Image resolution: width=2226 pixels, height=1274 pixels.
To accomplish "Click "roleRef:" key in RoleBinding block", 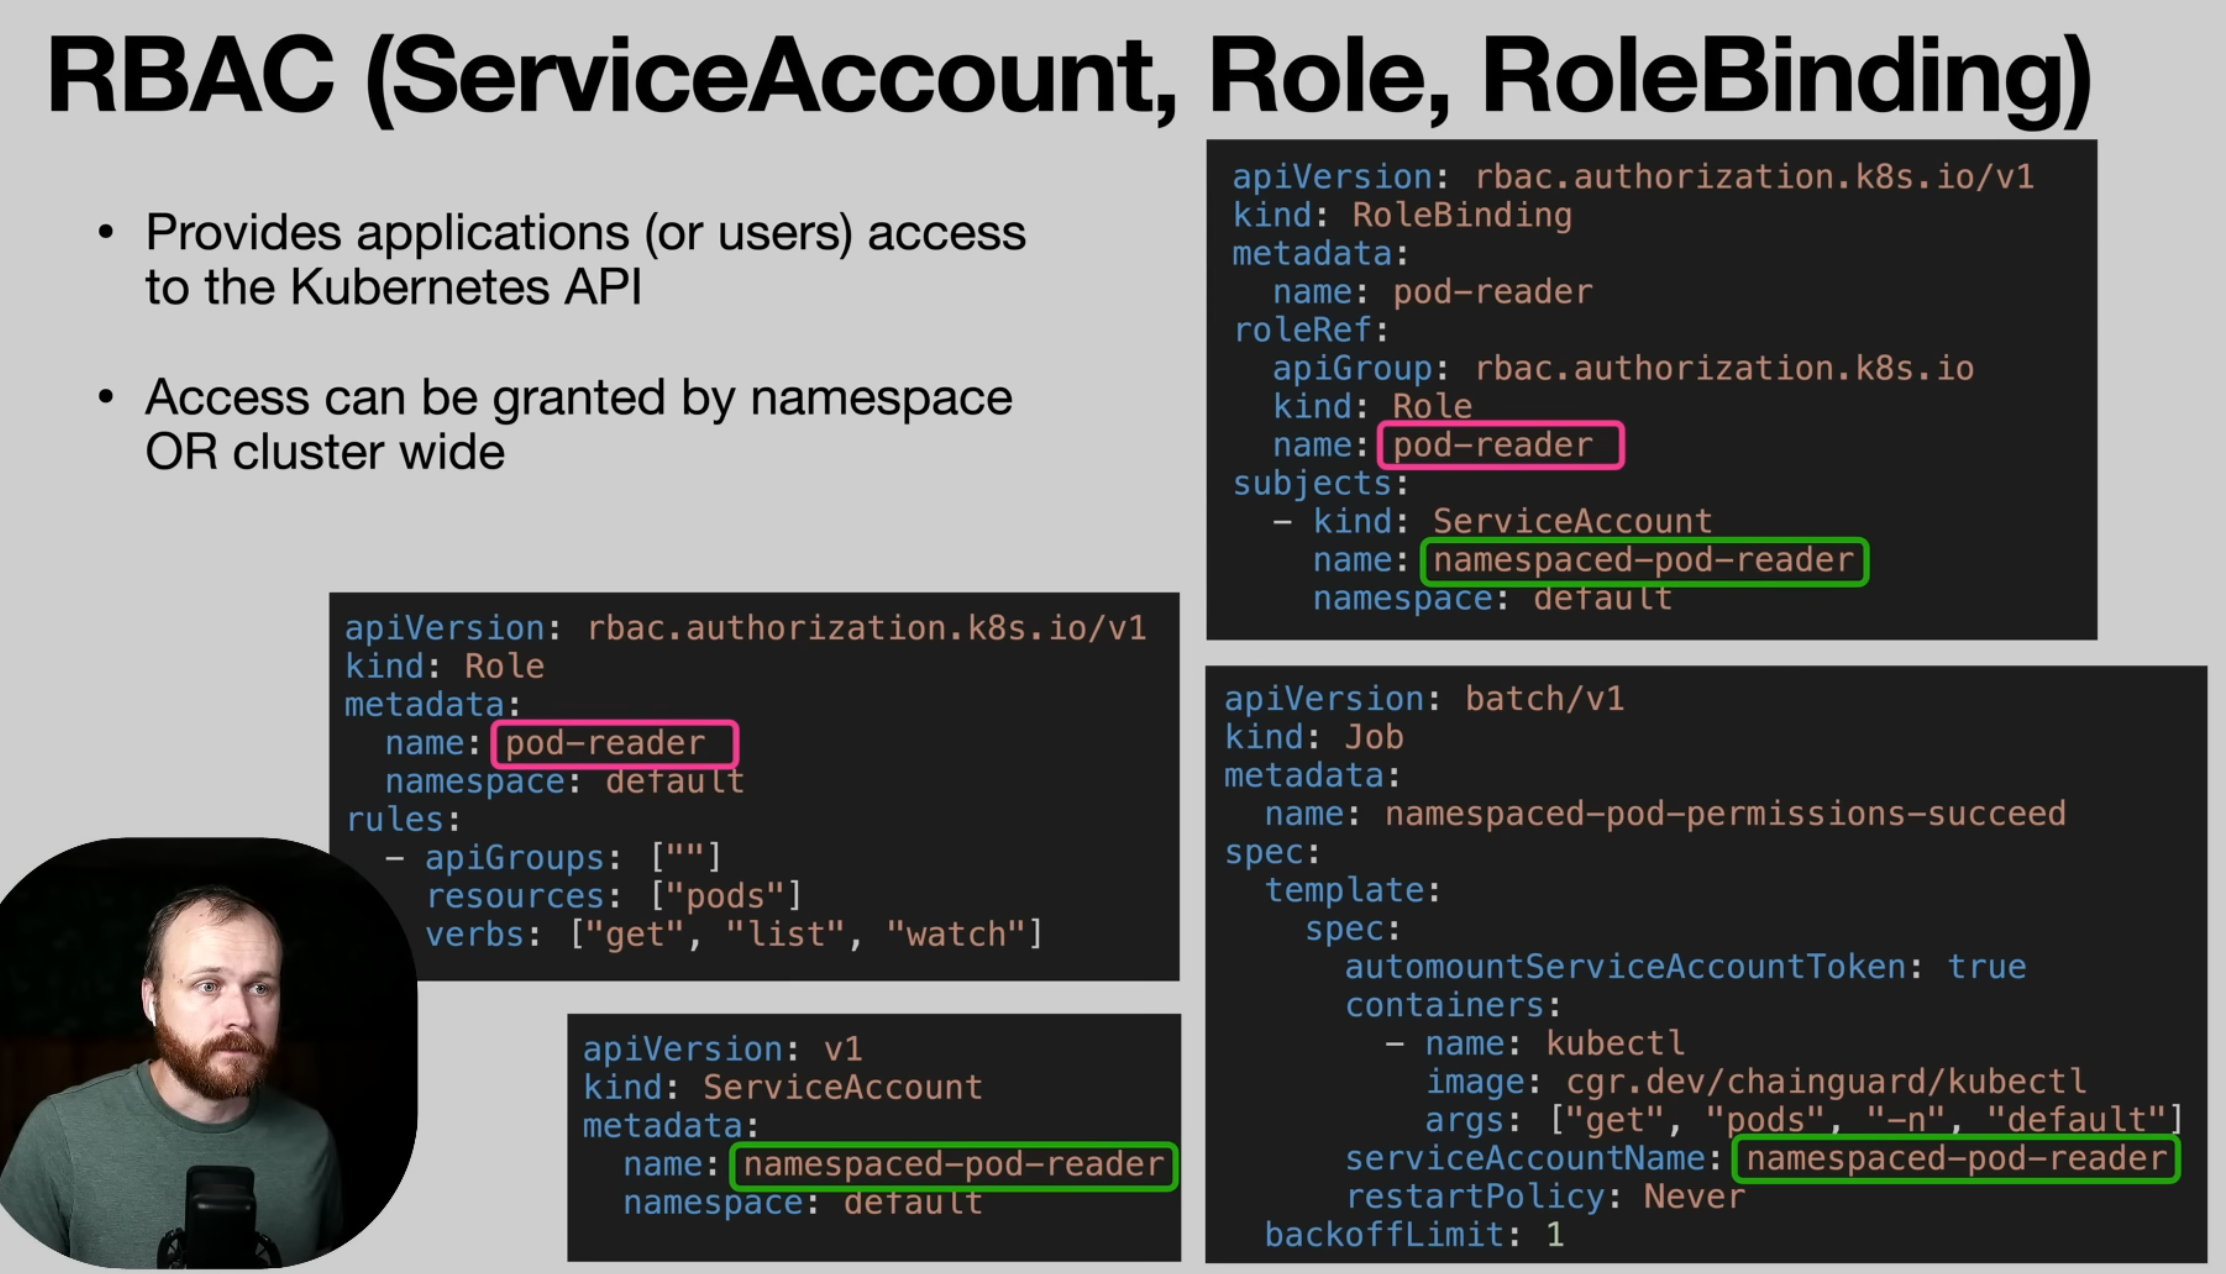I will [x=1310, y=330].
